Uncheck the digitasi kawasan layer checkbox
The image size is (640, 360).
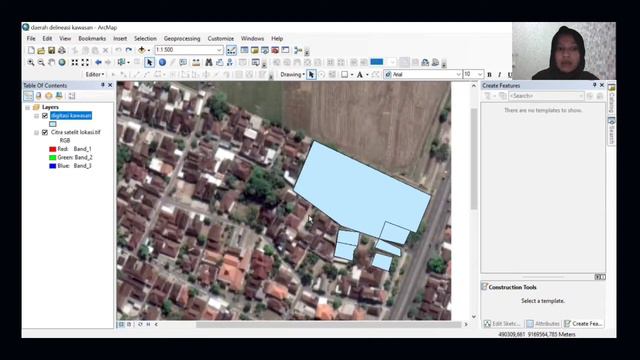(x=45, y=116)
